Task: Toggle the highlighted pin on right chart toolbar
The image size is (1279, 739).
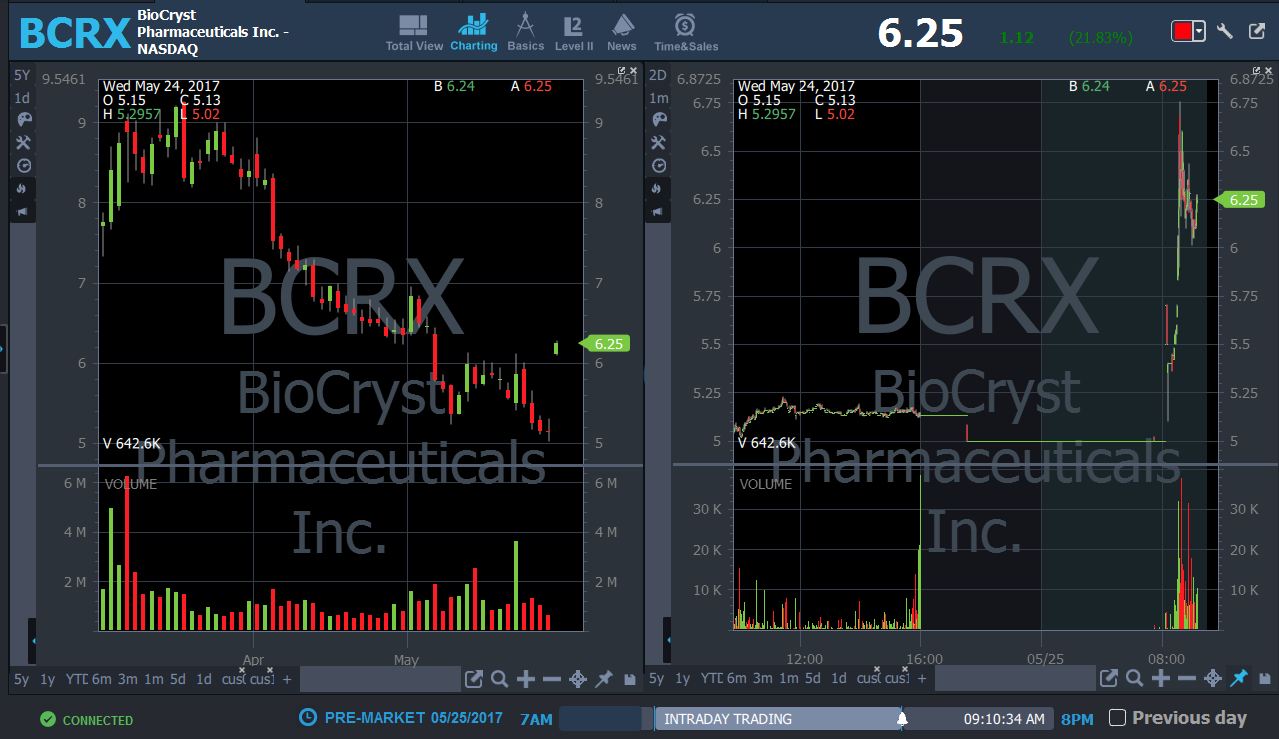Action: coord(1238,679)
